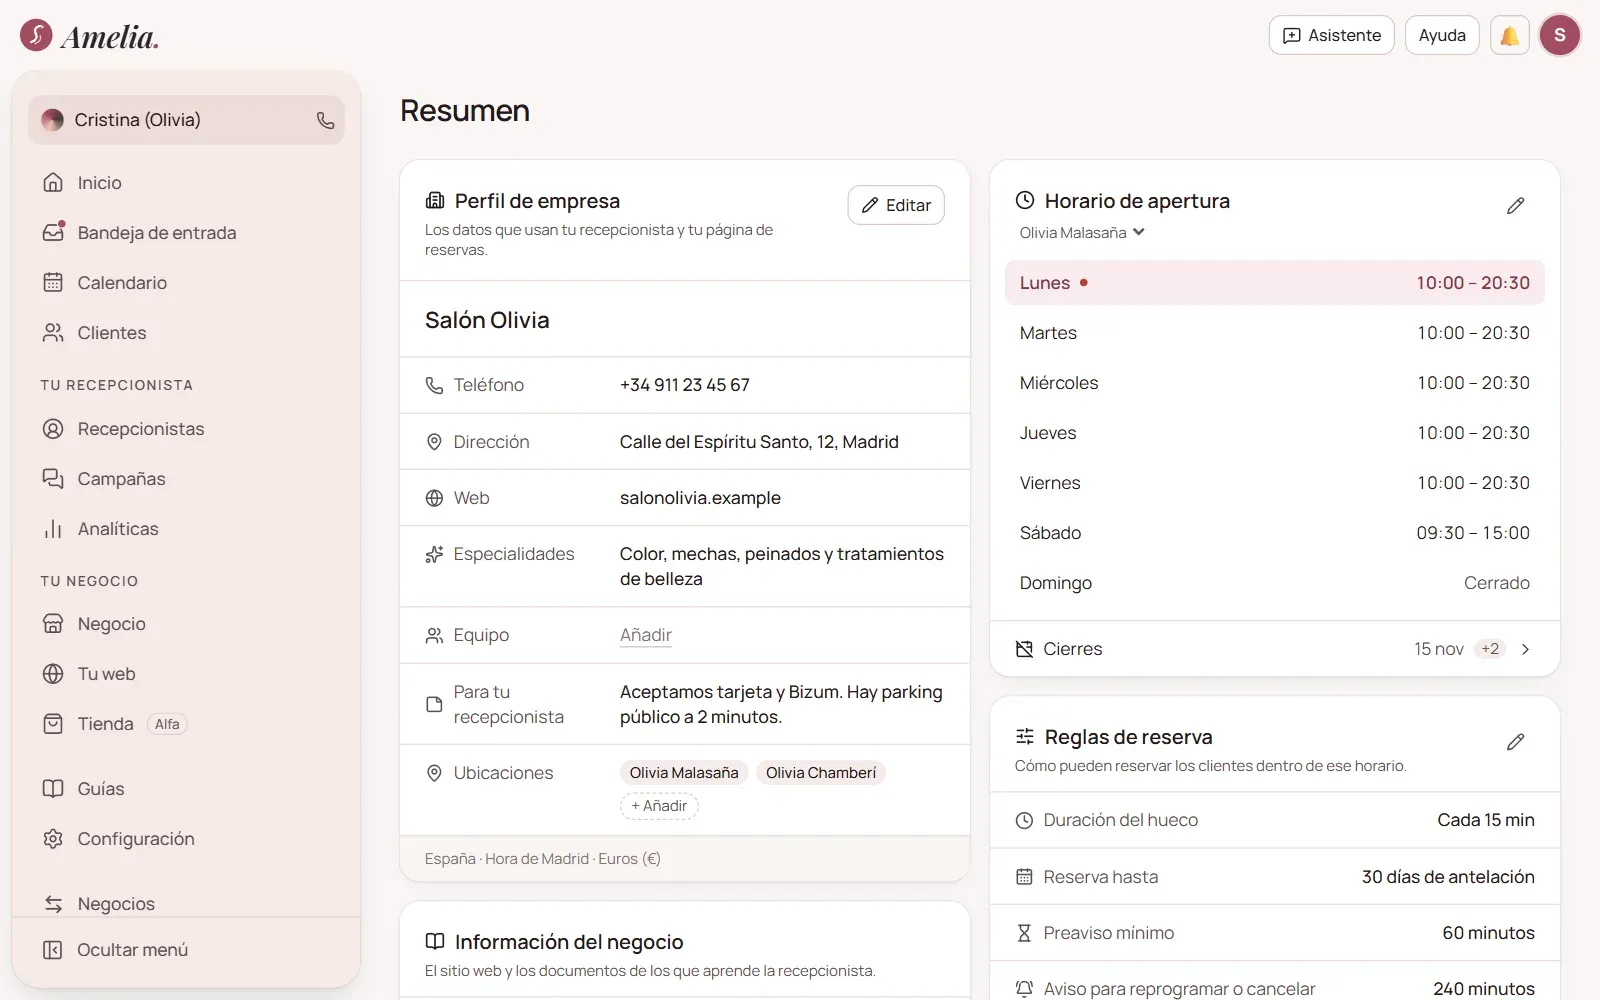This screenshot has height=1000, width=1600.
Task: Show the +2 additional closures badge
Action: coord(1490,649)
